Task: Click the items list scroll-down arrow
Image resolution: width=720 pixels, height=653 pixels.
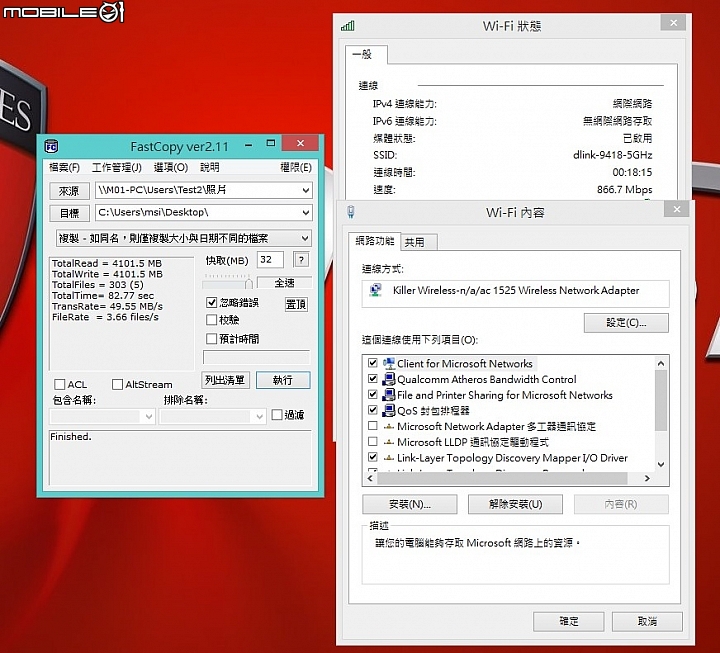Action: (x=661, y=465)
